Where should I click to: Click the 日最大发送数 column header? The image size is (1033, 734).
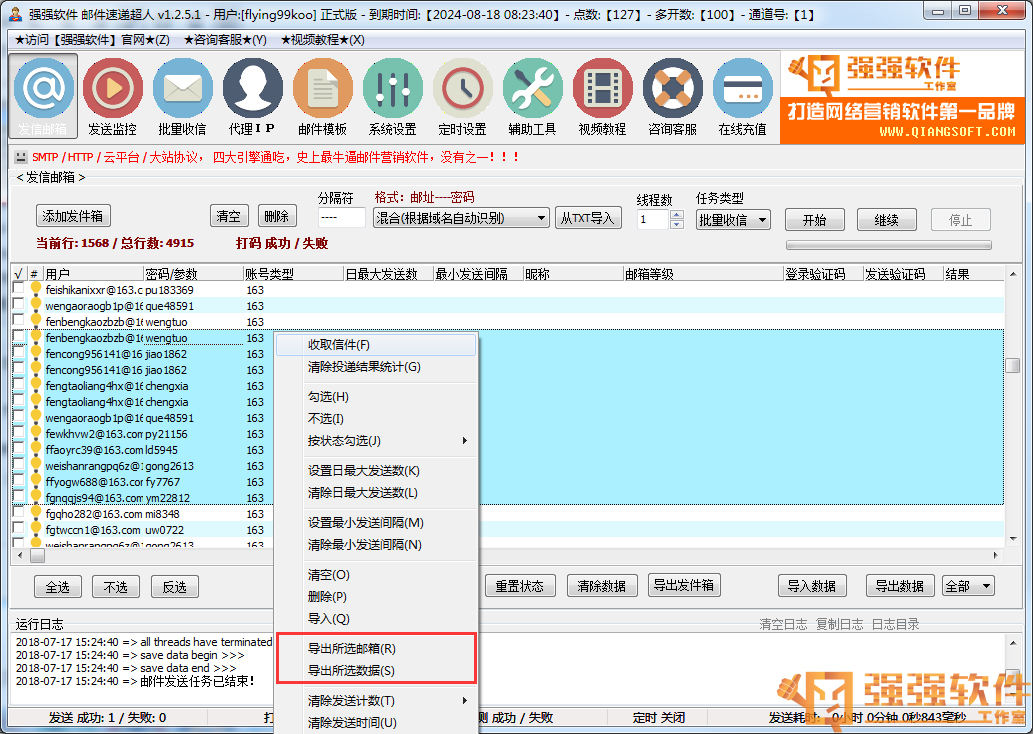click(x=389, y=273)
